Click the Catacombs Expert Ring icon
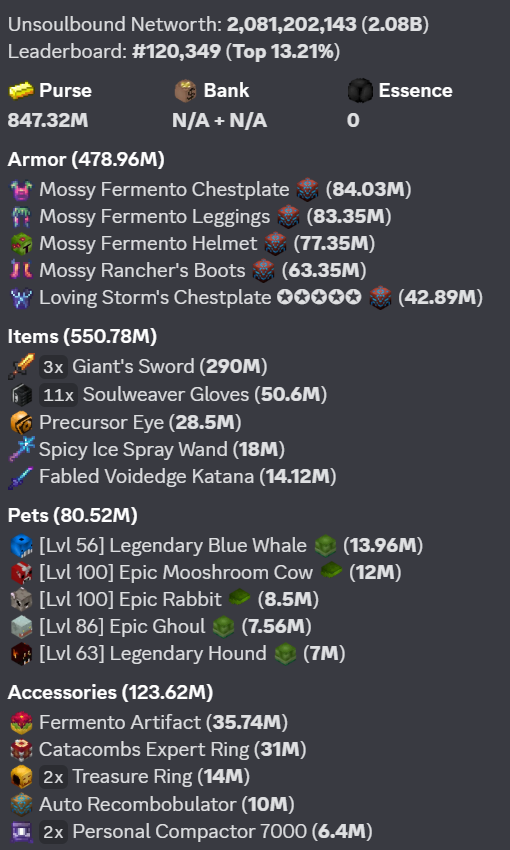 22,750
